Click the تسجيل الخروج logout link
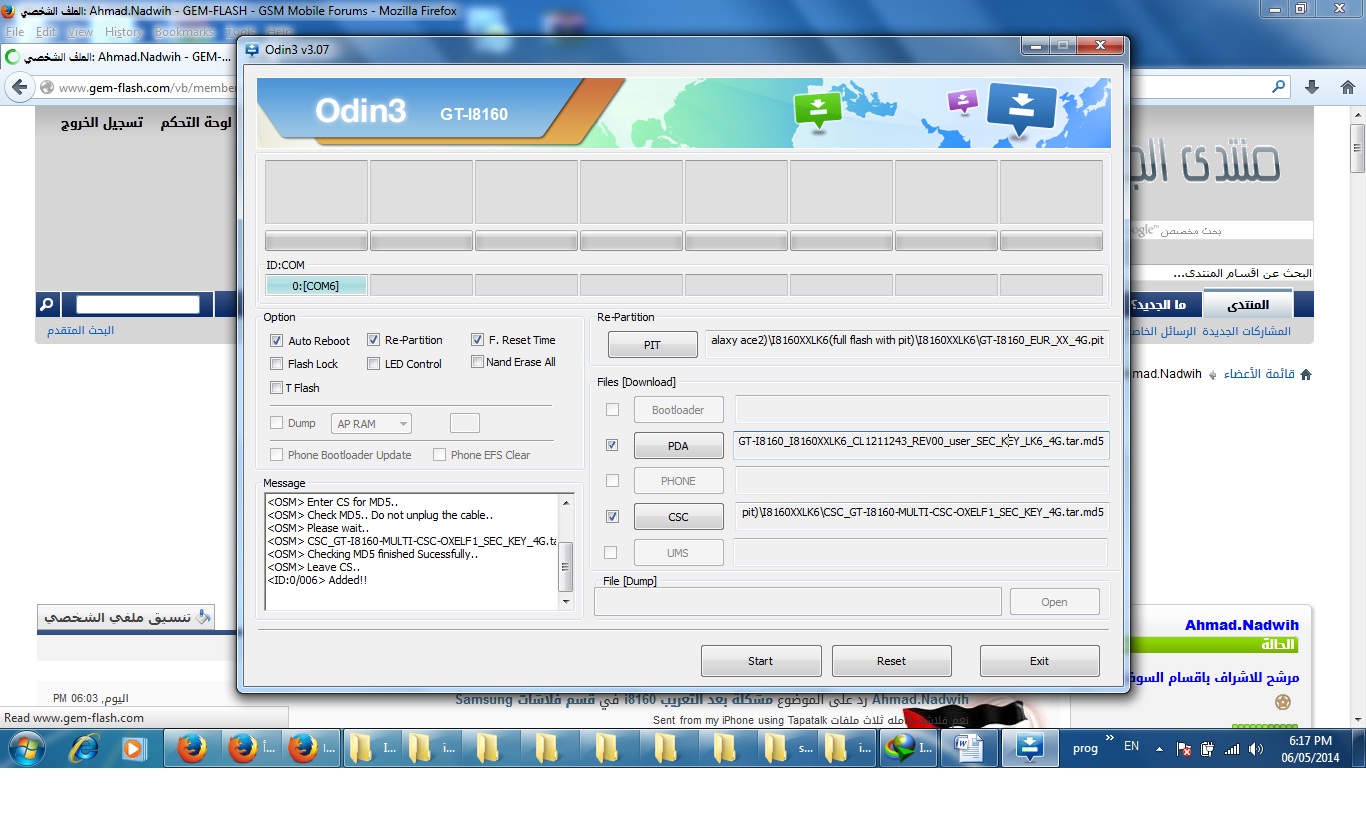This screenshot has height=816, width=1366. coord(101,122)
